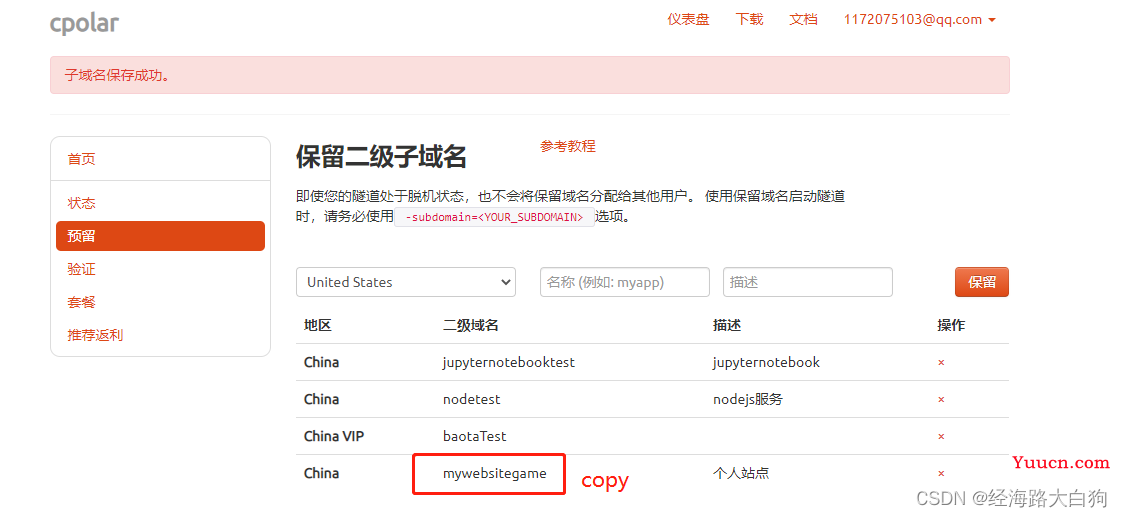Viewport: 1122px width, 517px height.
Task: Click the 操作 column header
Action: click(x=951, y=325)
